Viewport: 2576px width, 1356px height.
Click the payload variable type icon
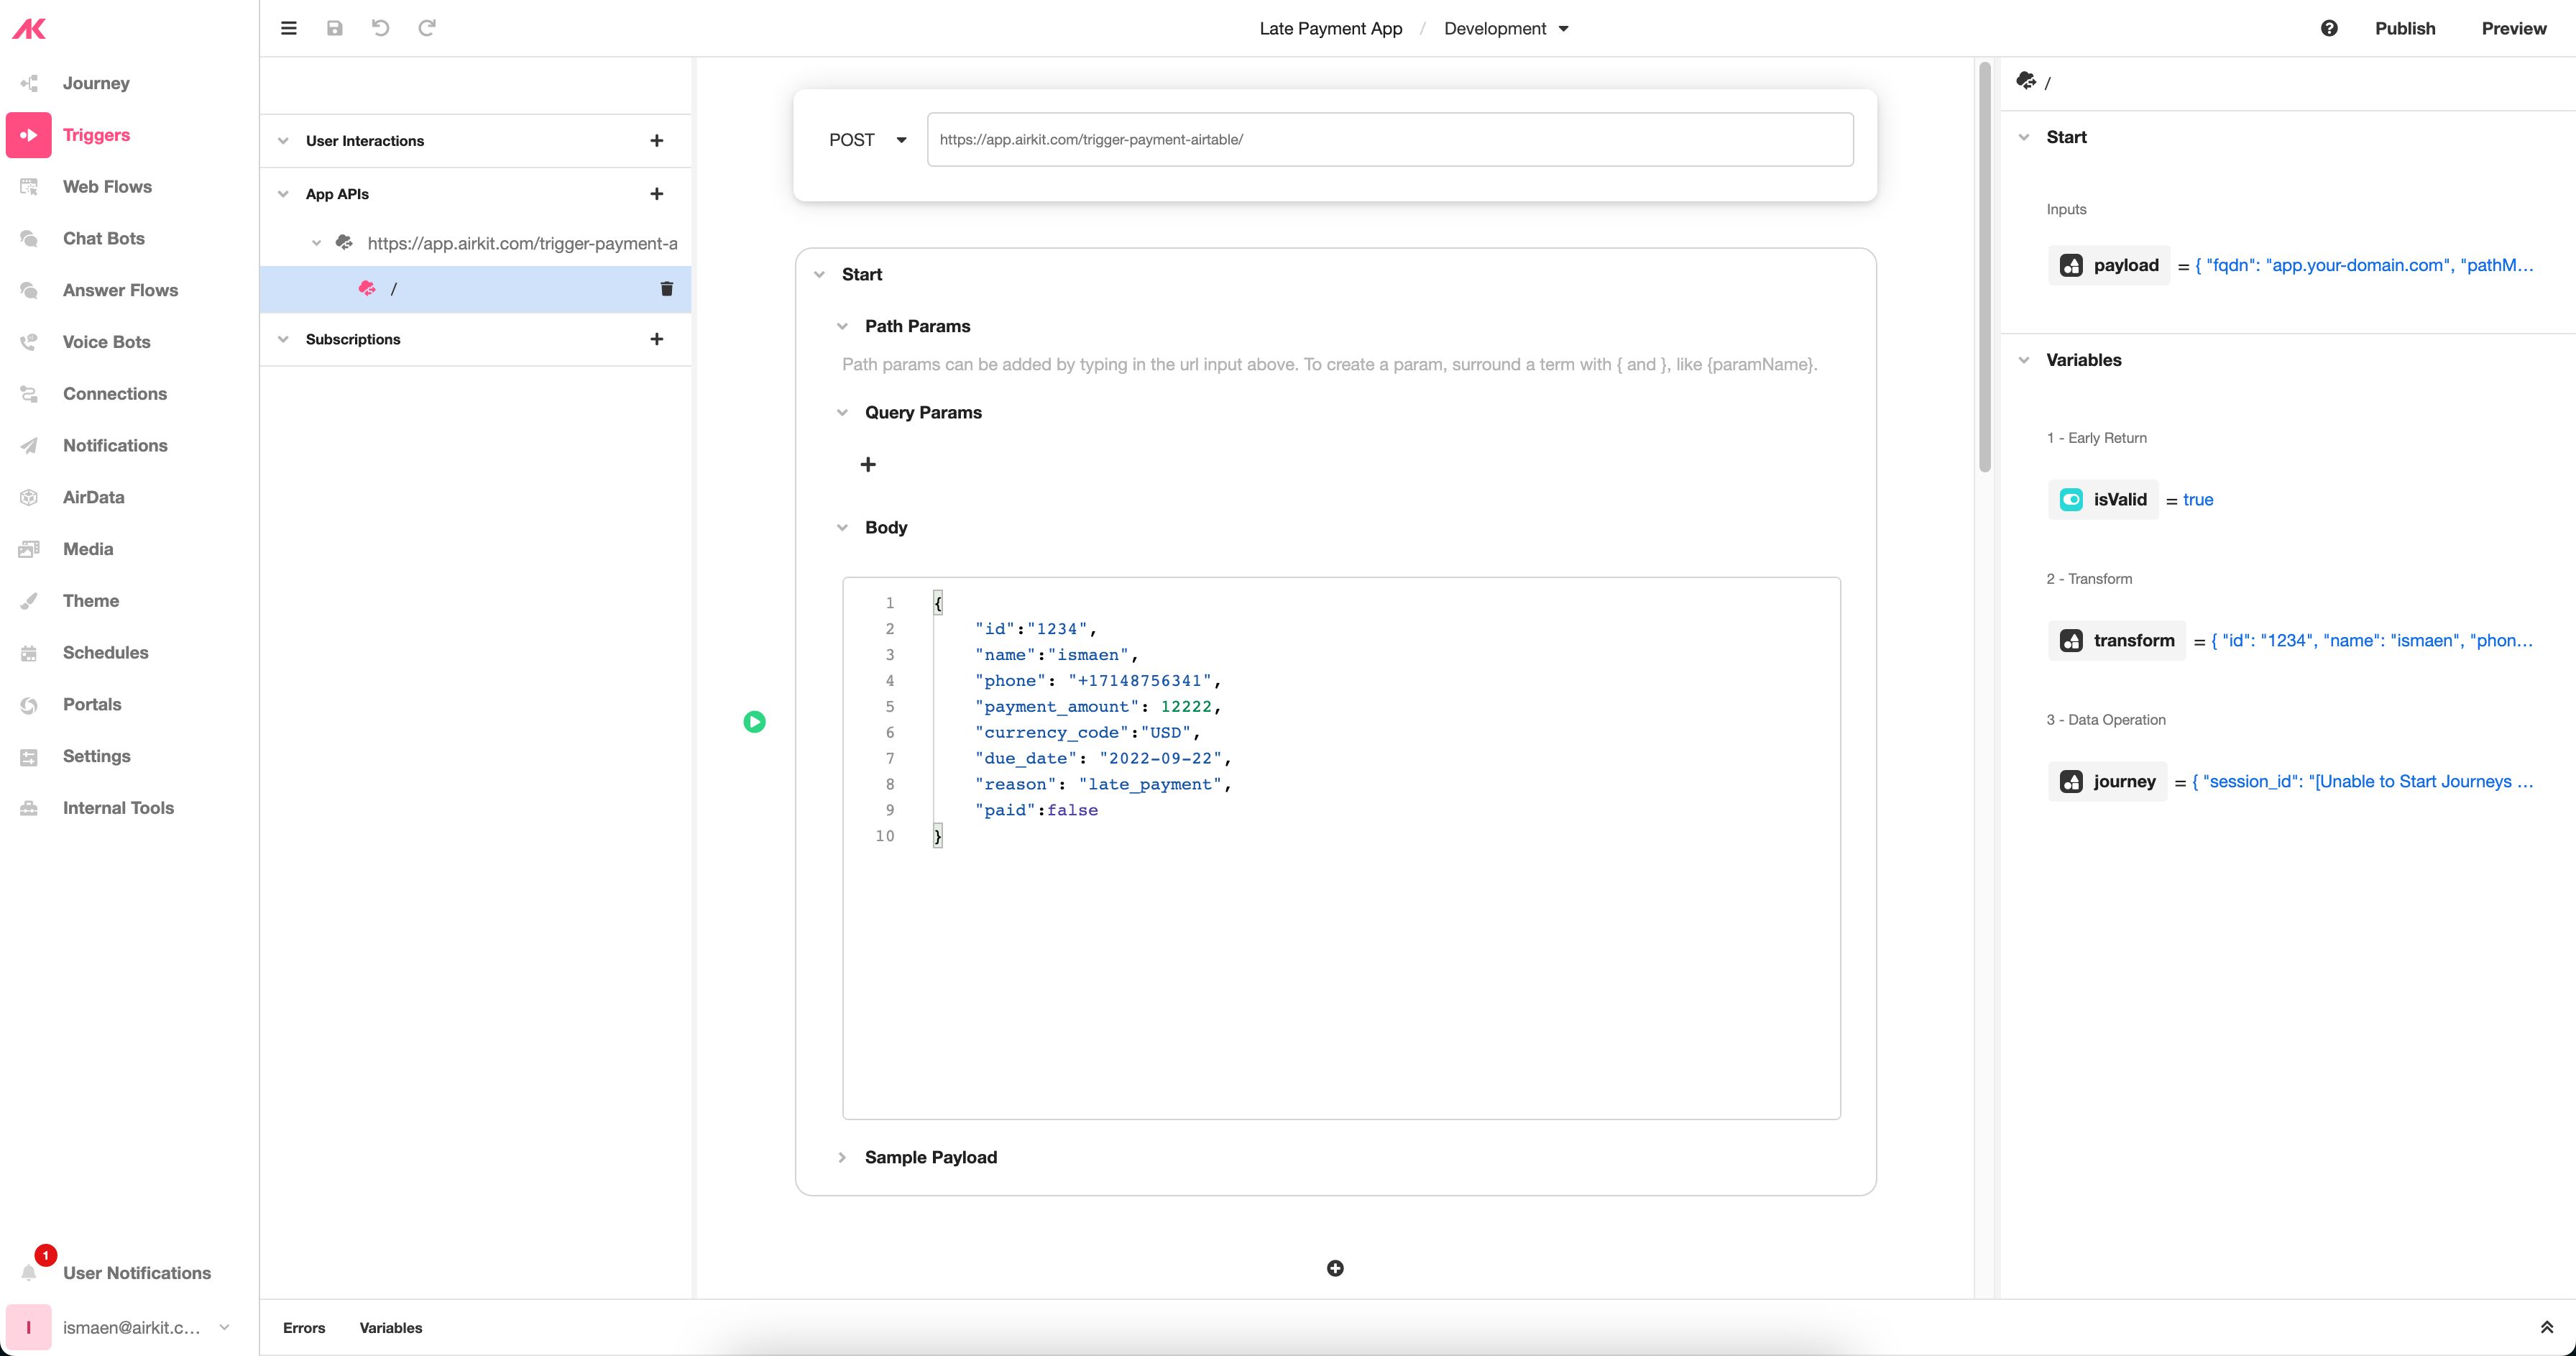coord(2071,265)
